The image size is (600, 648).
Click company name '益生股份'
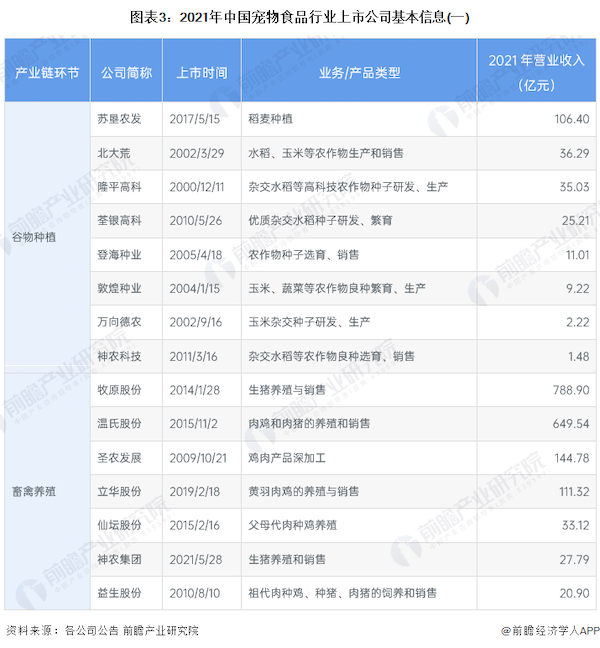(119, 593)
